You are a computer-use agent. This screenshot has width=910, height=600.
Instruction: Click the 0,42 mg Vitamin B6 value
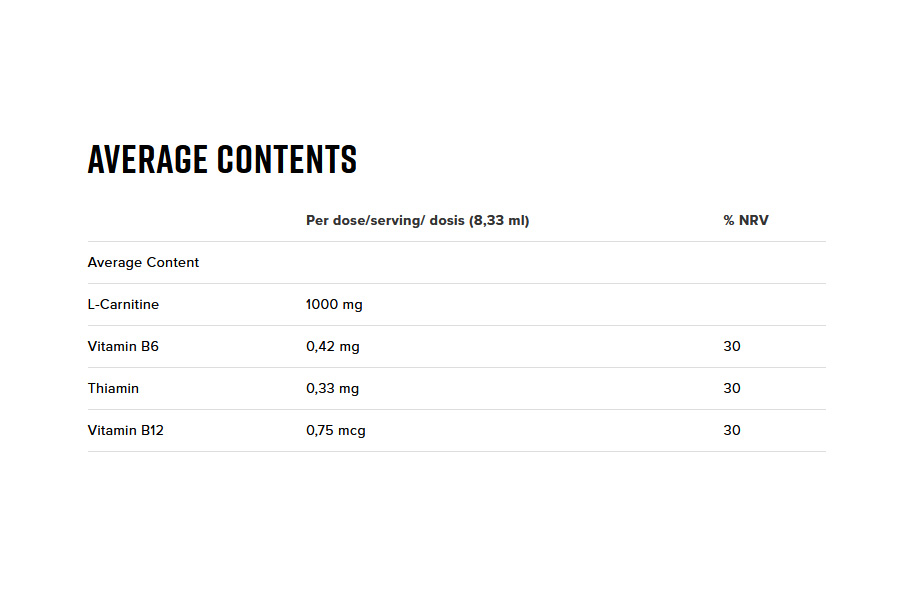(332, 346)
